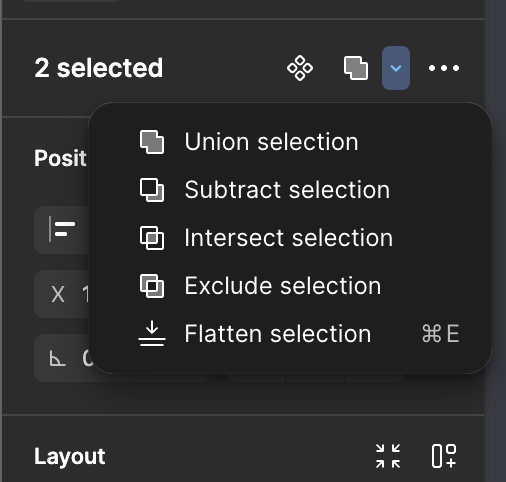Open the three-dots more options menu

tap(444, 68)
